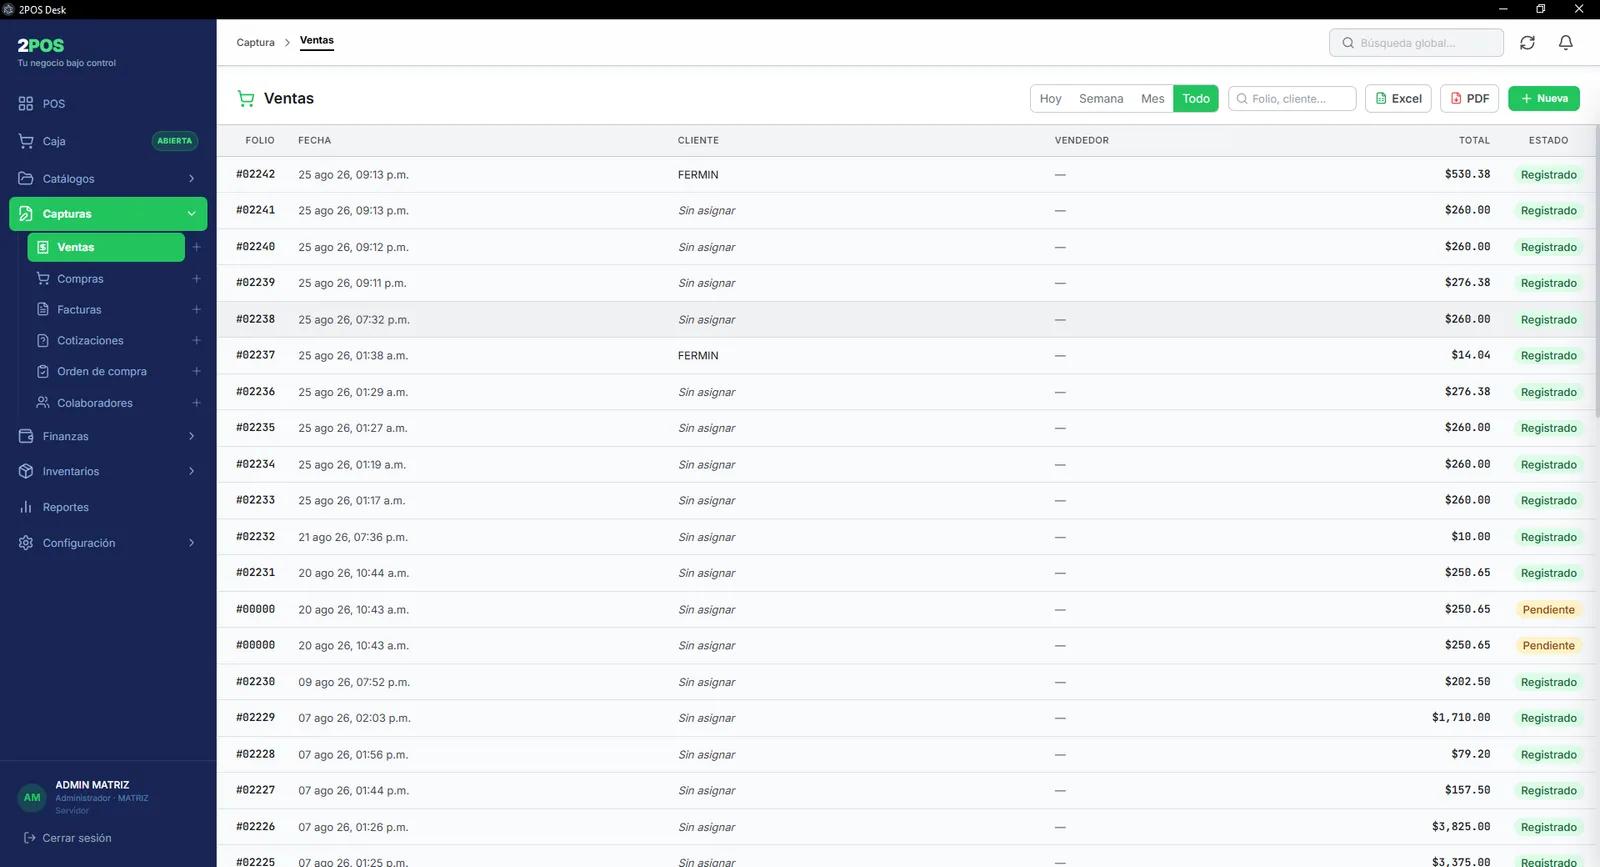
Task: Focus the Folio, cliente search field
Action: click(1292, 99)
